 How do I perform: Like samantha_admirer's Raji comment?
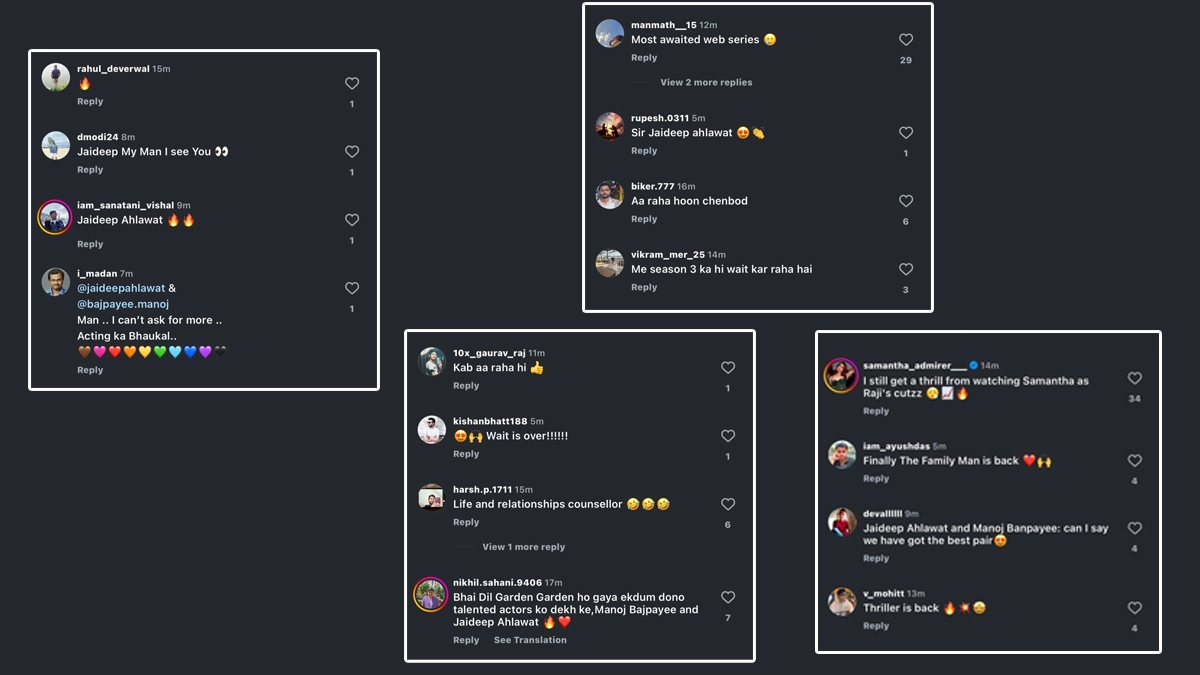coord(1135,378)
